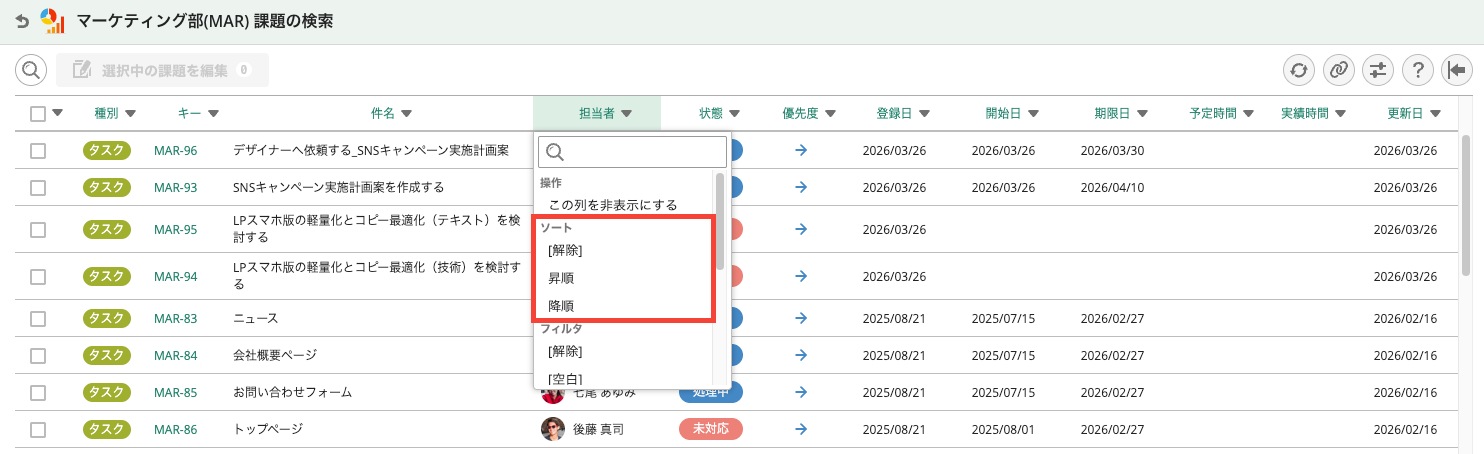Open issue key link MAR-84

(176, 355)
